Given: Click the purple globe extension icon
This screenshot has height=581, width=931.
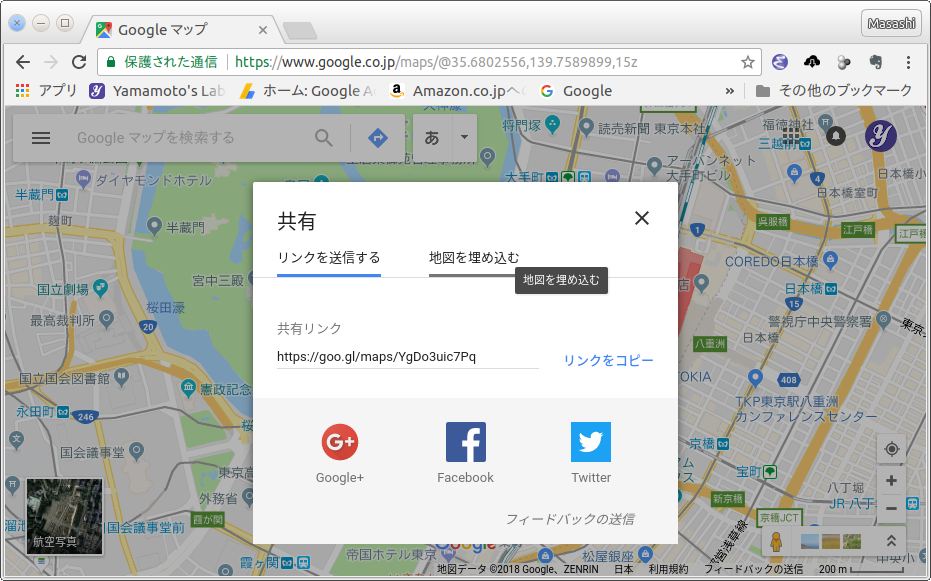Looking at the screenshot, I should (x=780, y=62).
